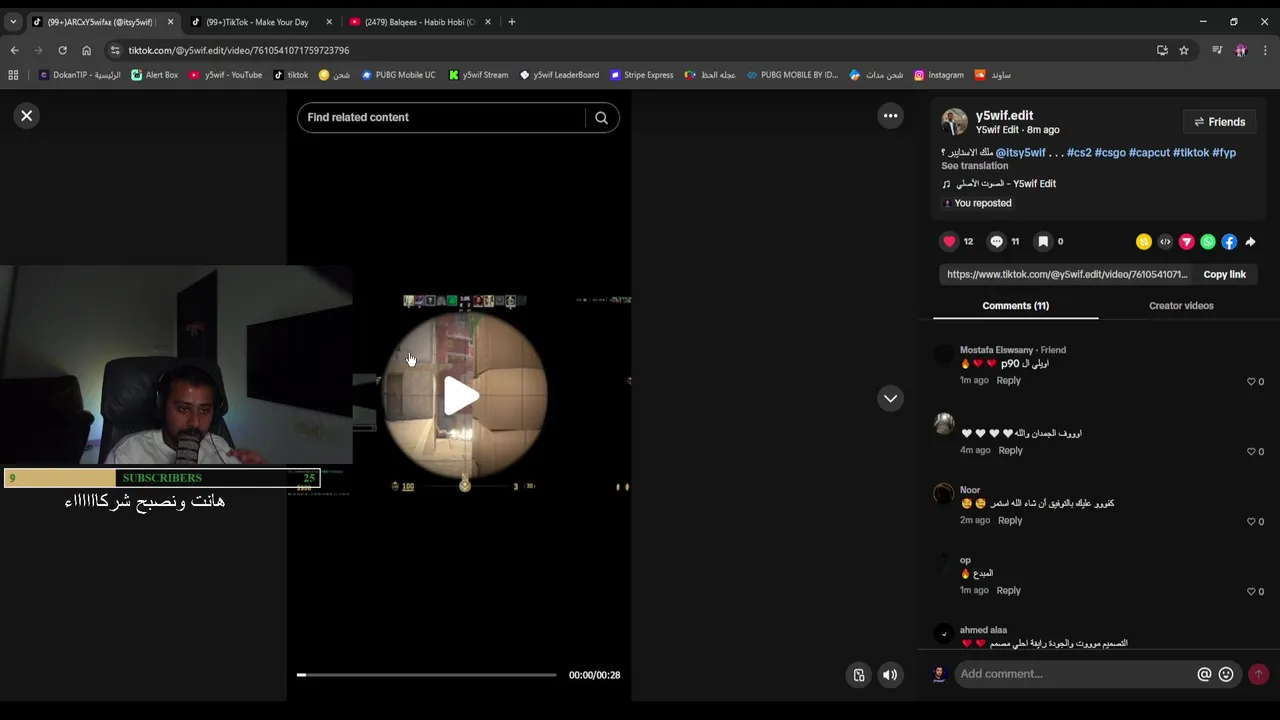Share the video to Facebook
This screenshot has height=720, width=1280.
(1229, 242)
